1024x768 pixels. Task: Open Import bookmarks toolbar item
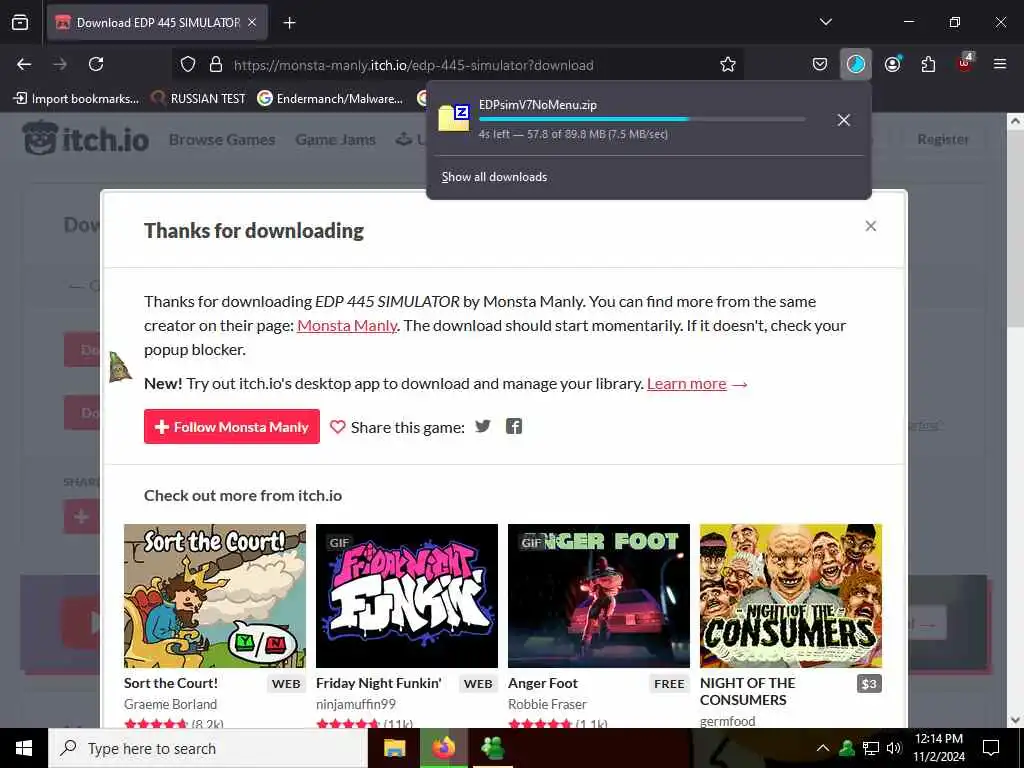pyautogui.click(x=76, y=99)
